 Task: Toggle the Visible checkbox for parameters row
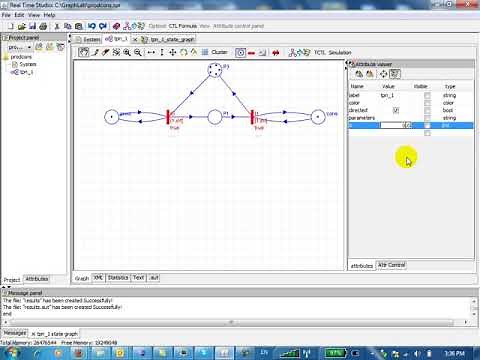pyautogui.click(x=427, y=118)
